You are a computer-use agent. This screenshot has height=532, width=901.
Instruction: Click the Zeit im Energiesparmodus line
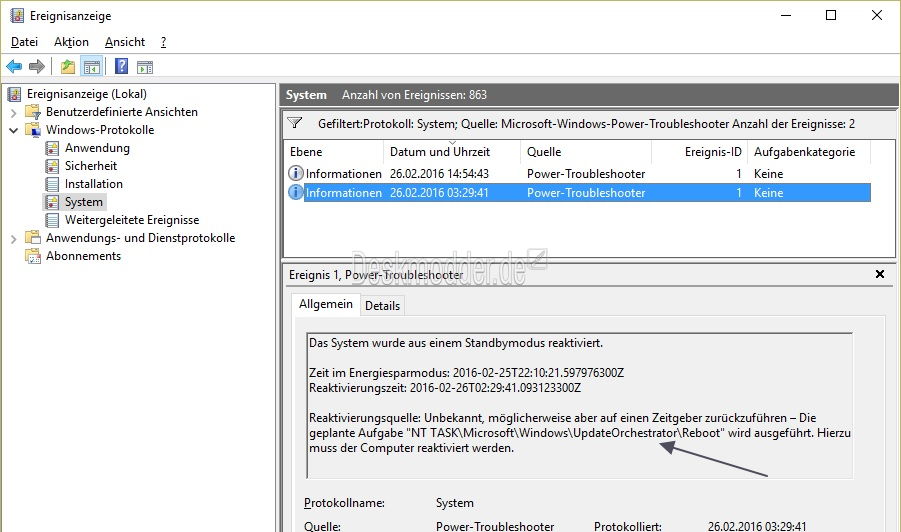[x=466, y=373]
